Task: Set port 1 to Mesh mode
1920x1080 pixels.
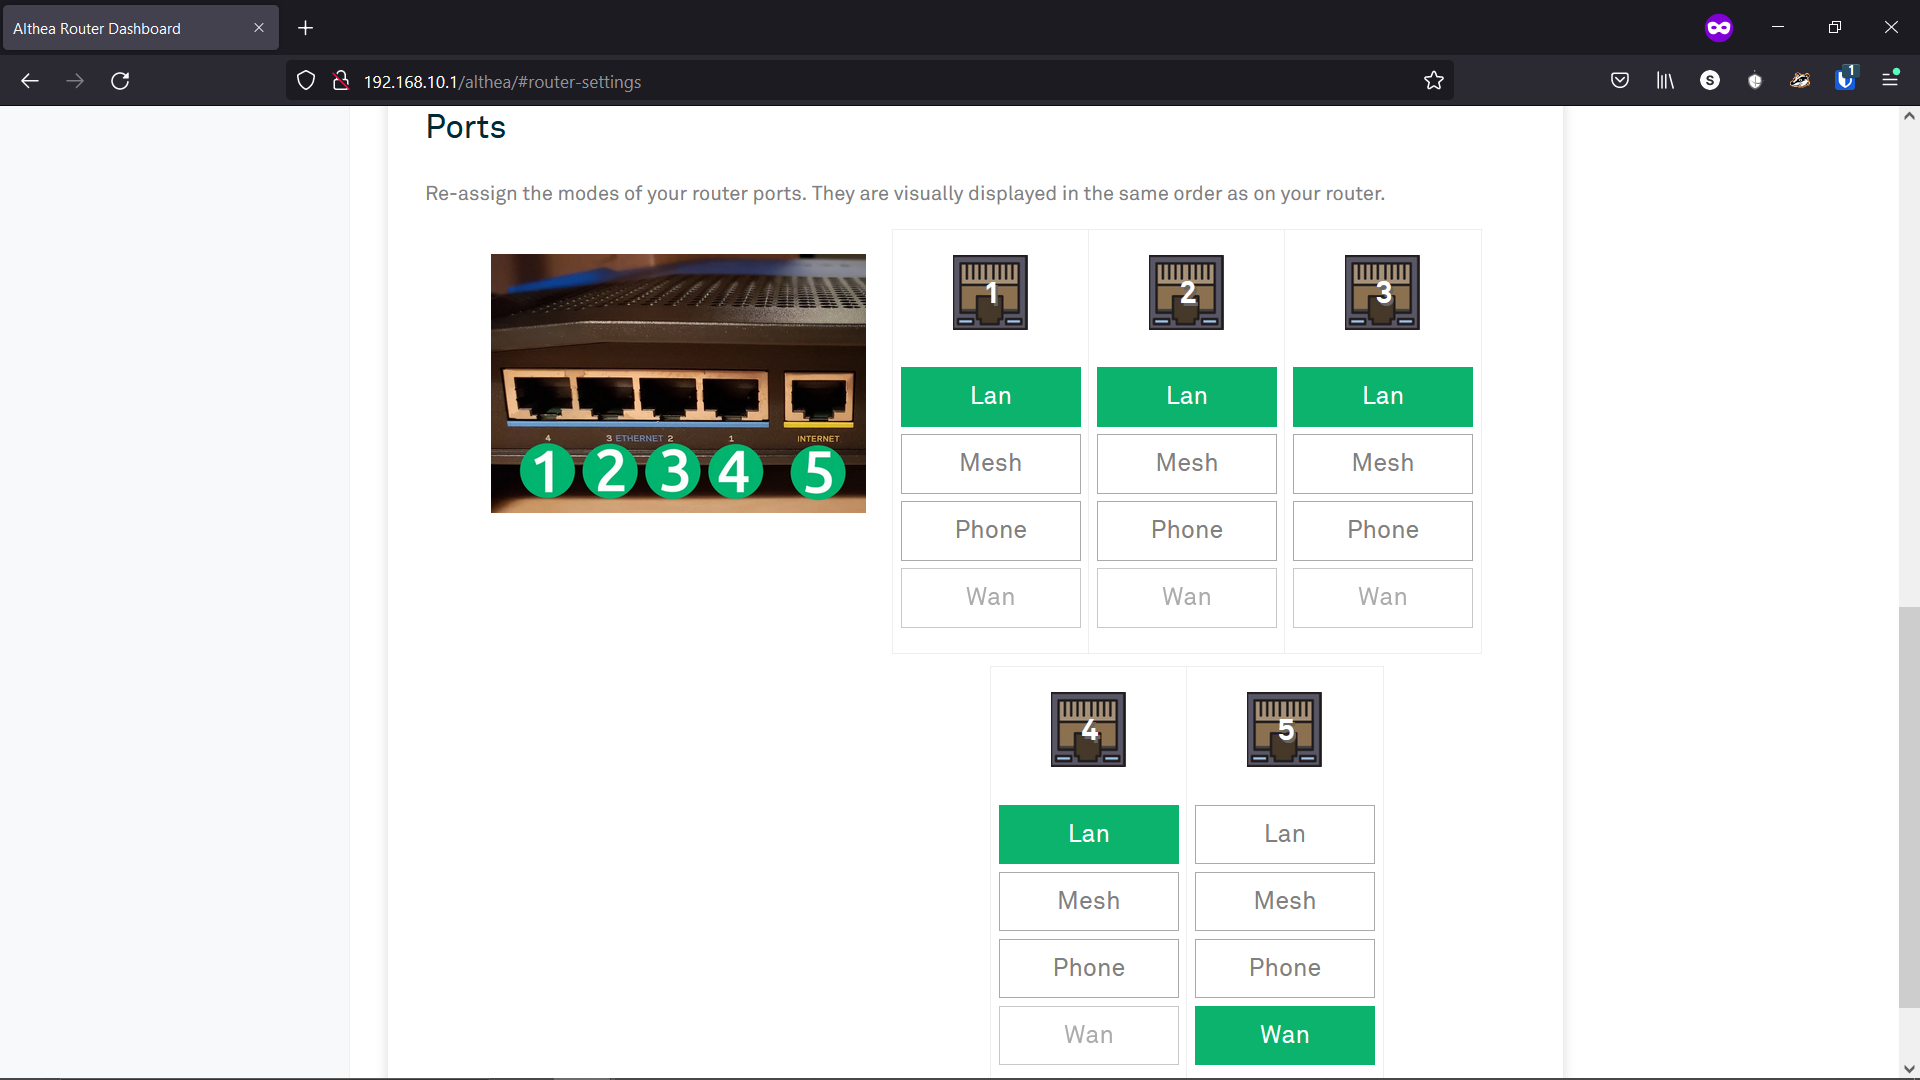Action: point(990,464)
